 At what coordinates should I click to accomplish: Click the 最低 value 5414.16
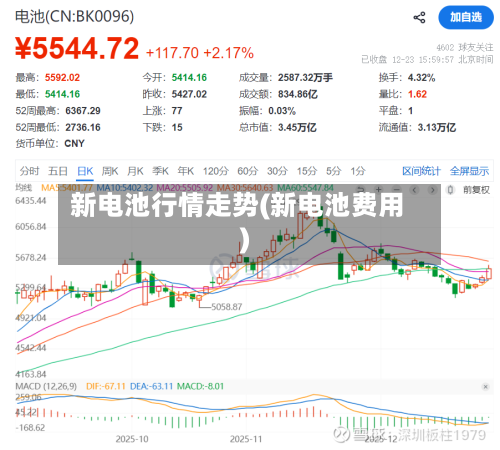pos(62,94)
